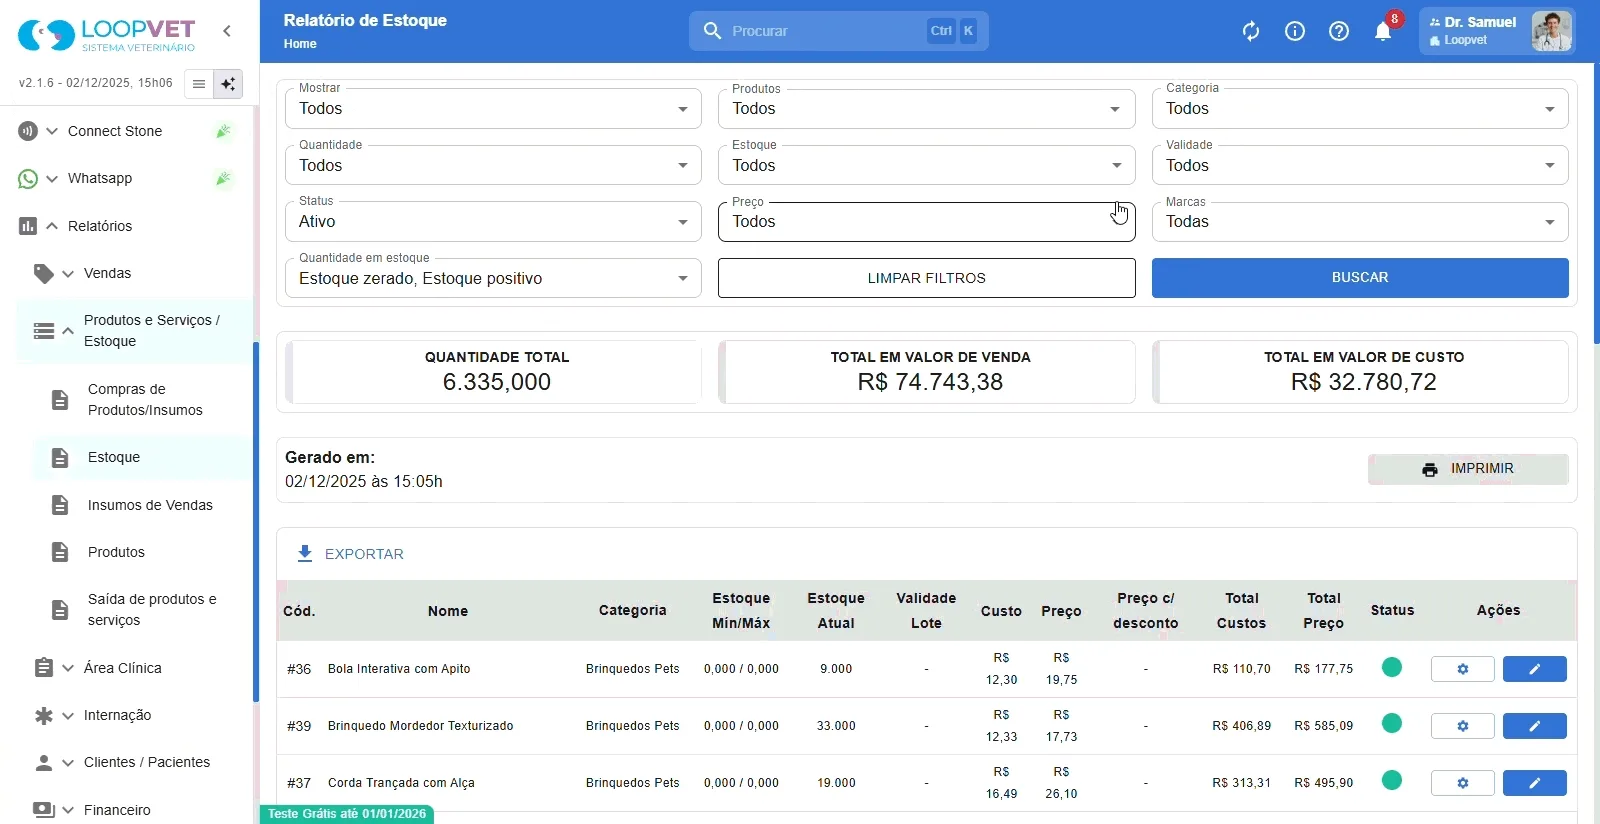
Task: Open Quantidade em estoque dropdown
Action: pyautogui.click(x=493, y=278)
